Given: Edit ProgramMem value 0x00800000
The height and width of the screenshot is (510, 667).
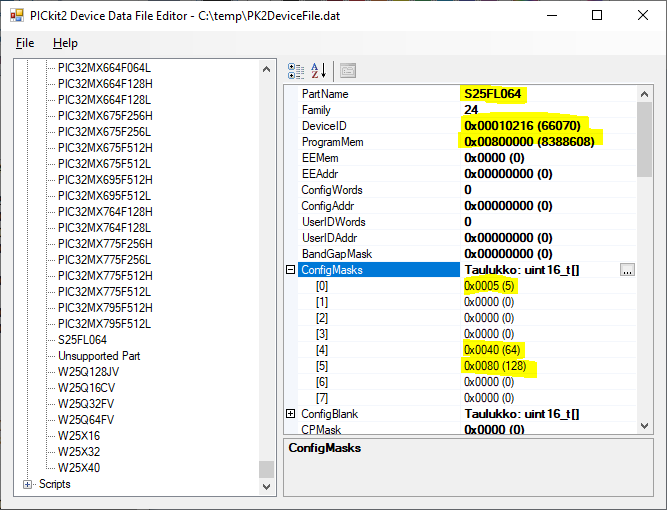Looking at the screenshot, I should [529, 142].
